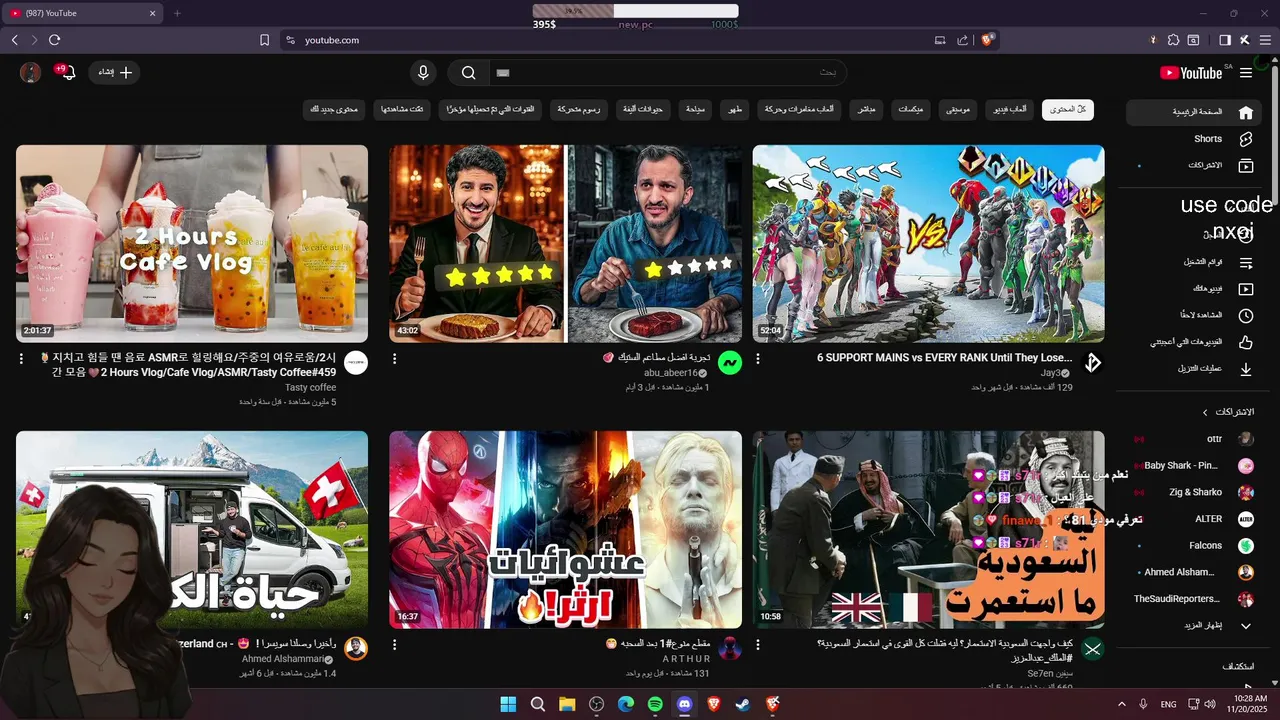Open the Brave main menu
Viewport: 1280px width, 720px height.
(1264, 40)
